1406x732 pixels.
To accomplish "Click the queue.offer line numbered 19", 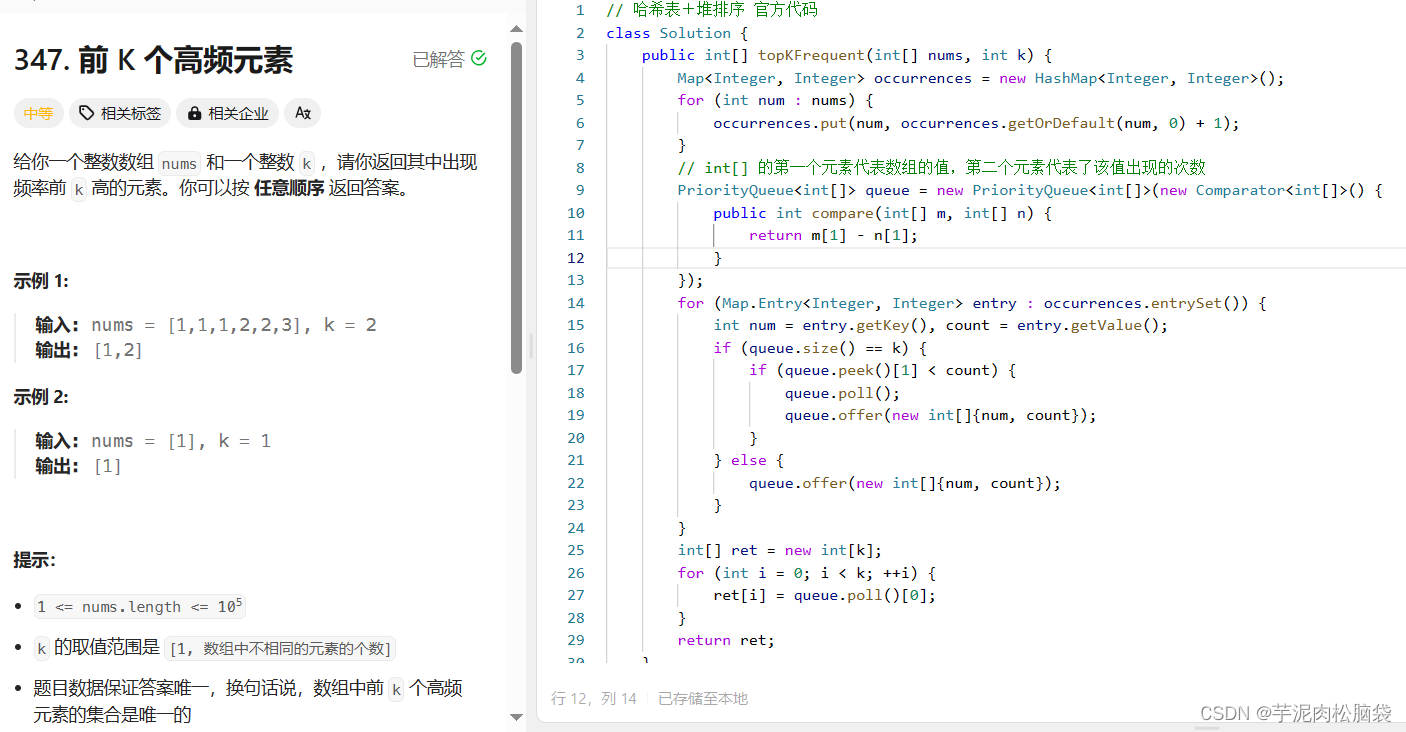I will click(940, 415).
